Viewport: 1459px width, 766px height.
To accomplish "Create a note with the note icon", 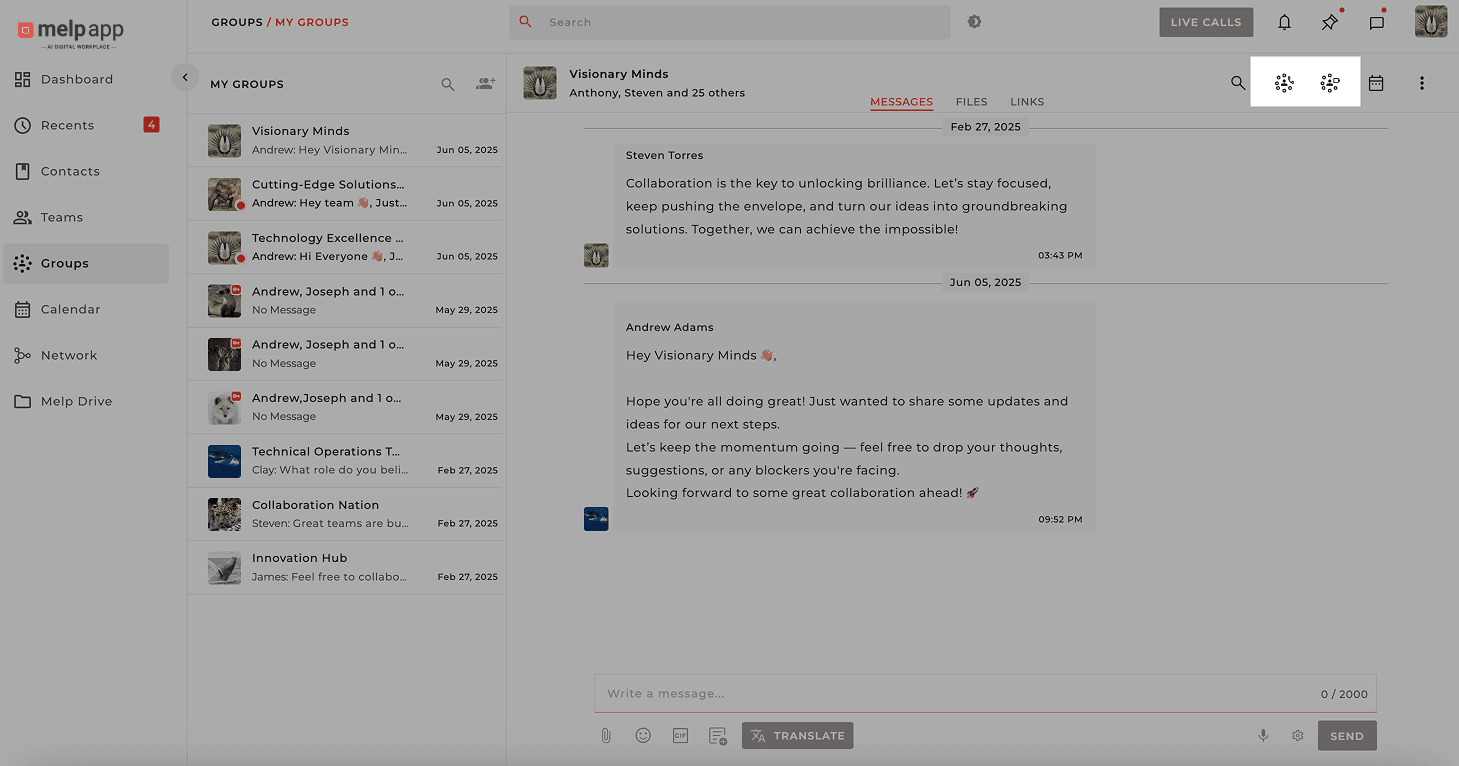I will click(717, 735).
